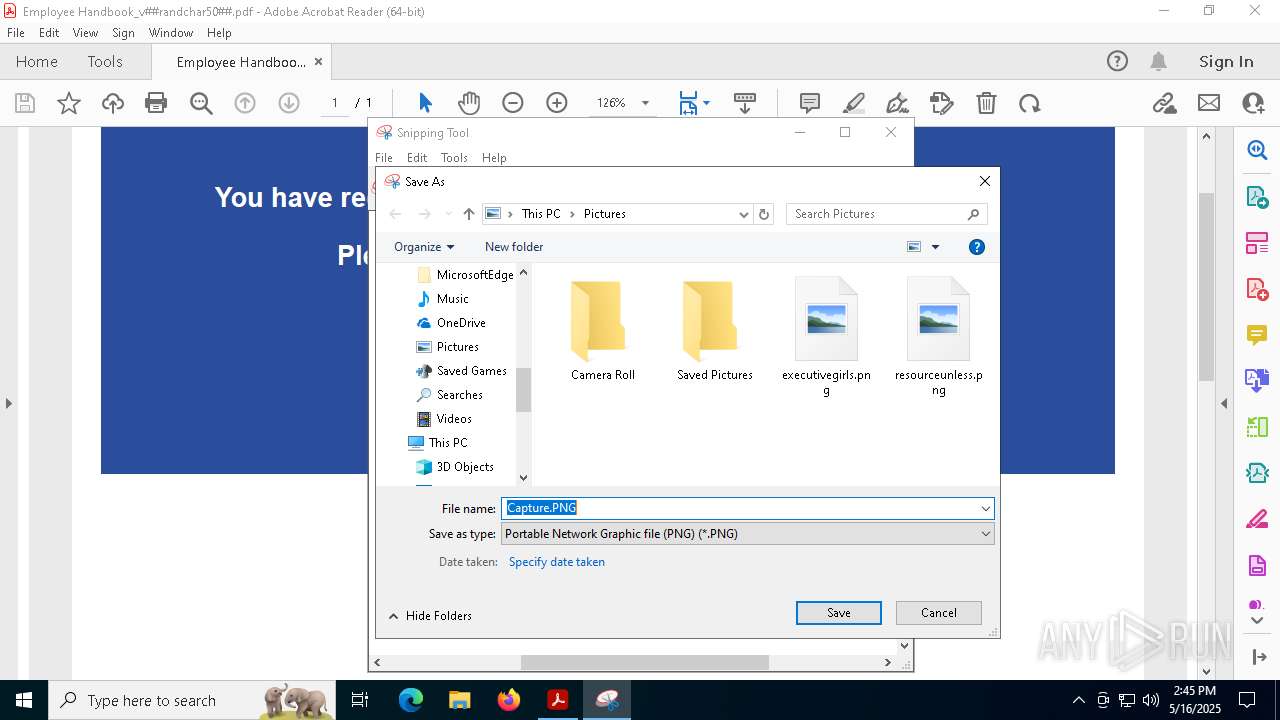Open Windows Start menu

[x=24, y=700]
